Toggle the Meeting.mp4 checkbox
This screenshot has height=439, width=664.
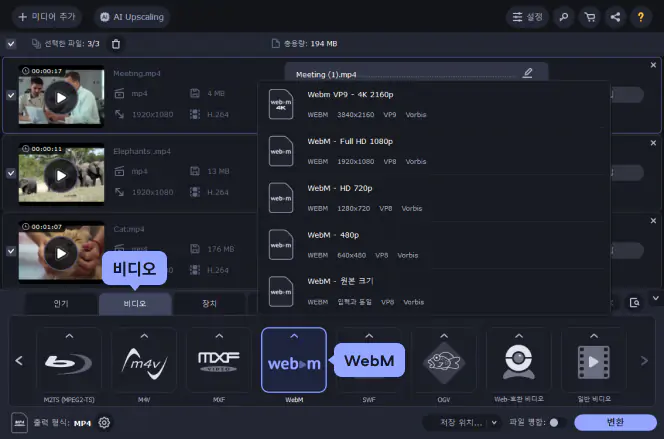(x=11, y=96)
